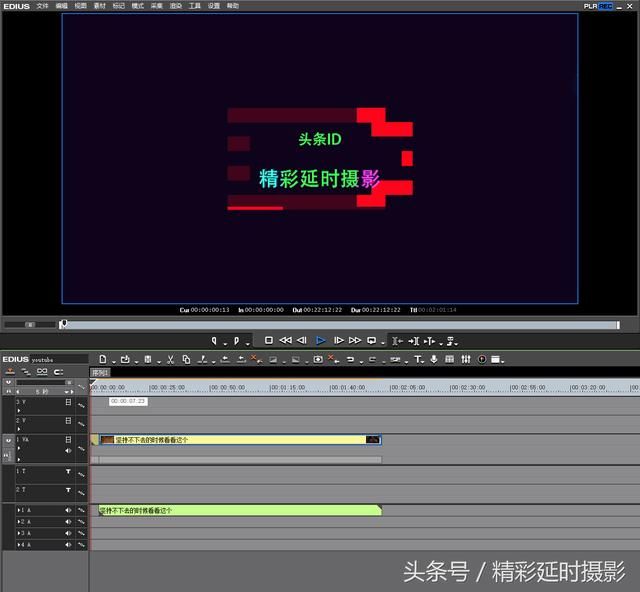
Task: Click the create title T tool
Action: [418, 359]
